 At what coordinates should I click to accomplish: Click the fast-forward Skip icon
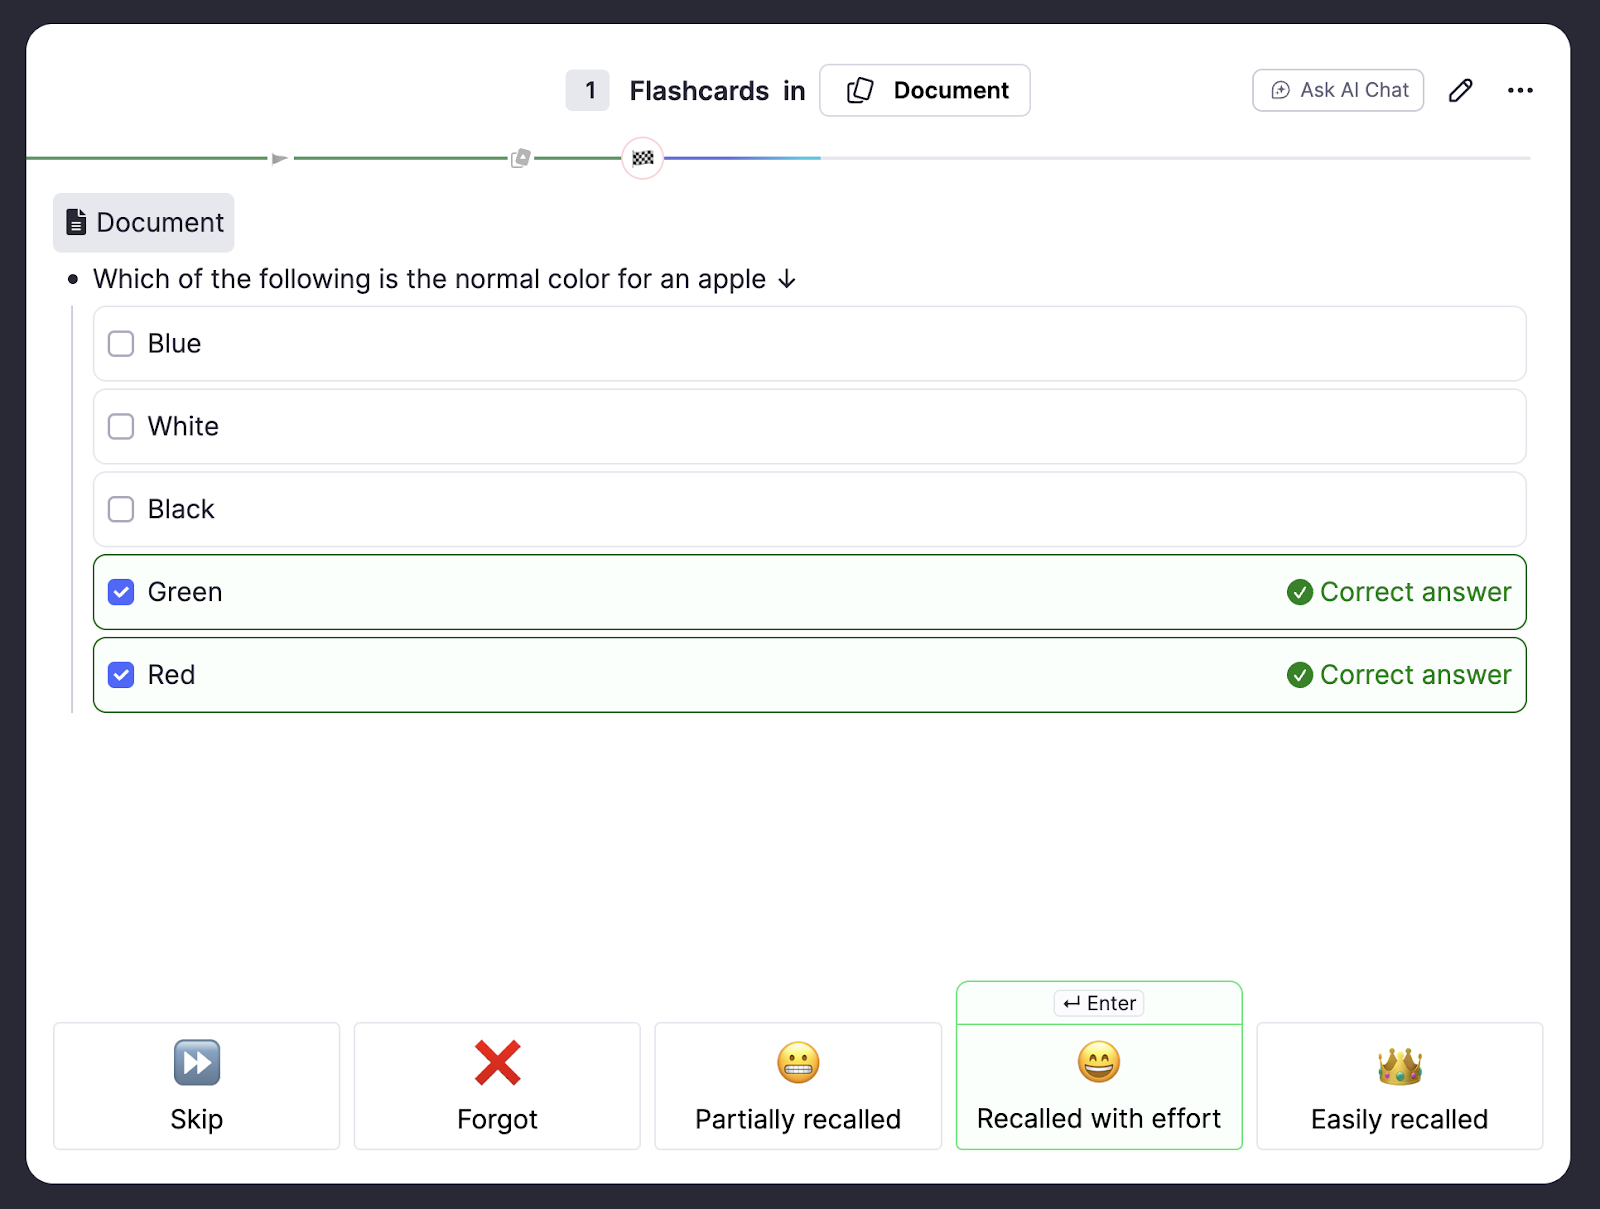197,1063
